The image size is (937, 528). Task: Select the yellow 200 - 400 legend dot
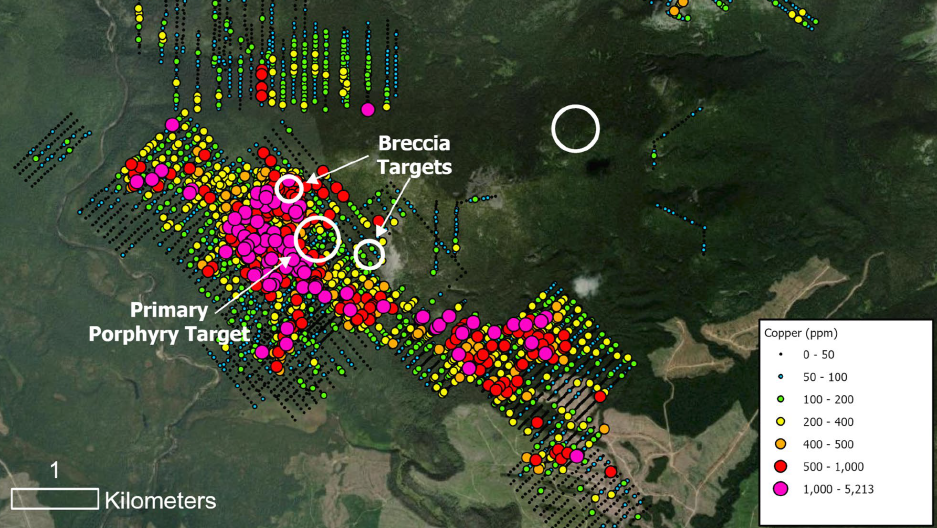pyautogui.click(x=782, y=422)
